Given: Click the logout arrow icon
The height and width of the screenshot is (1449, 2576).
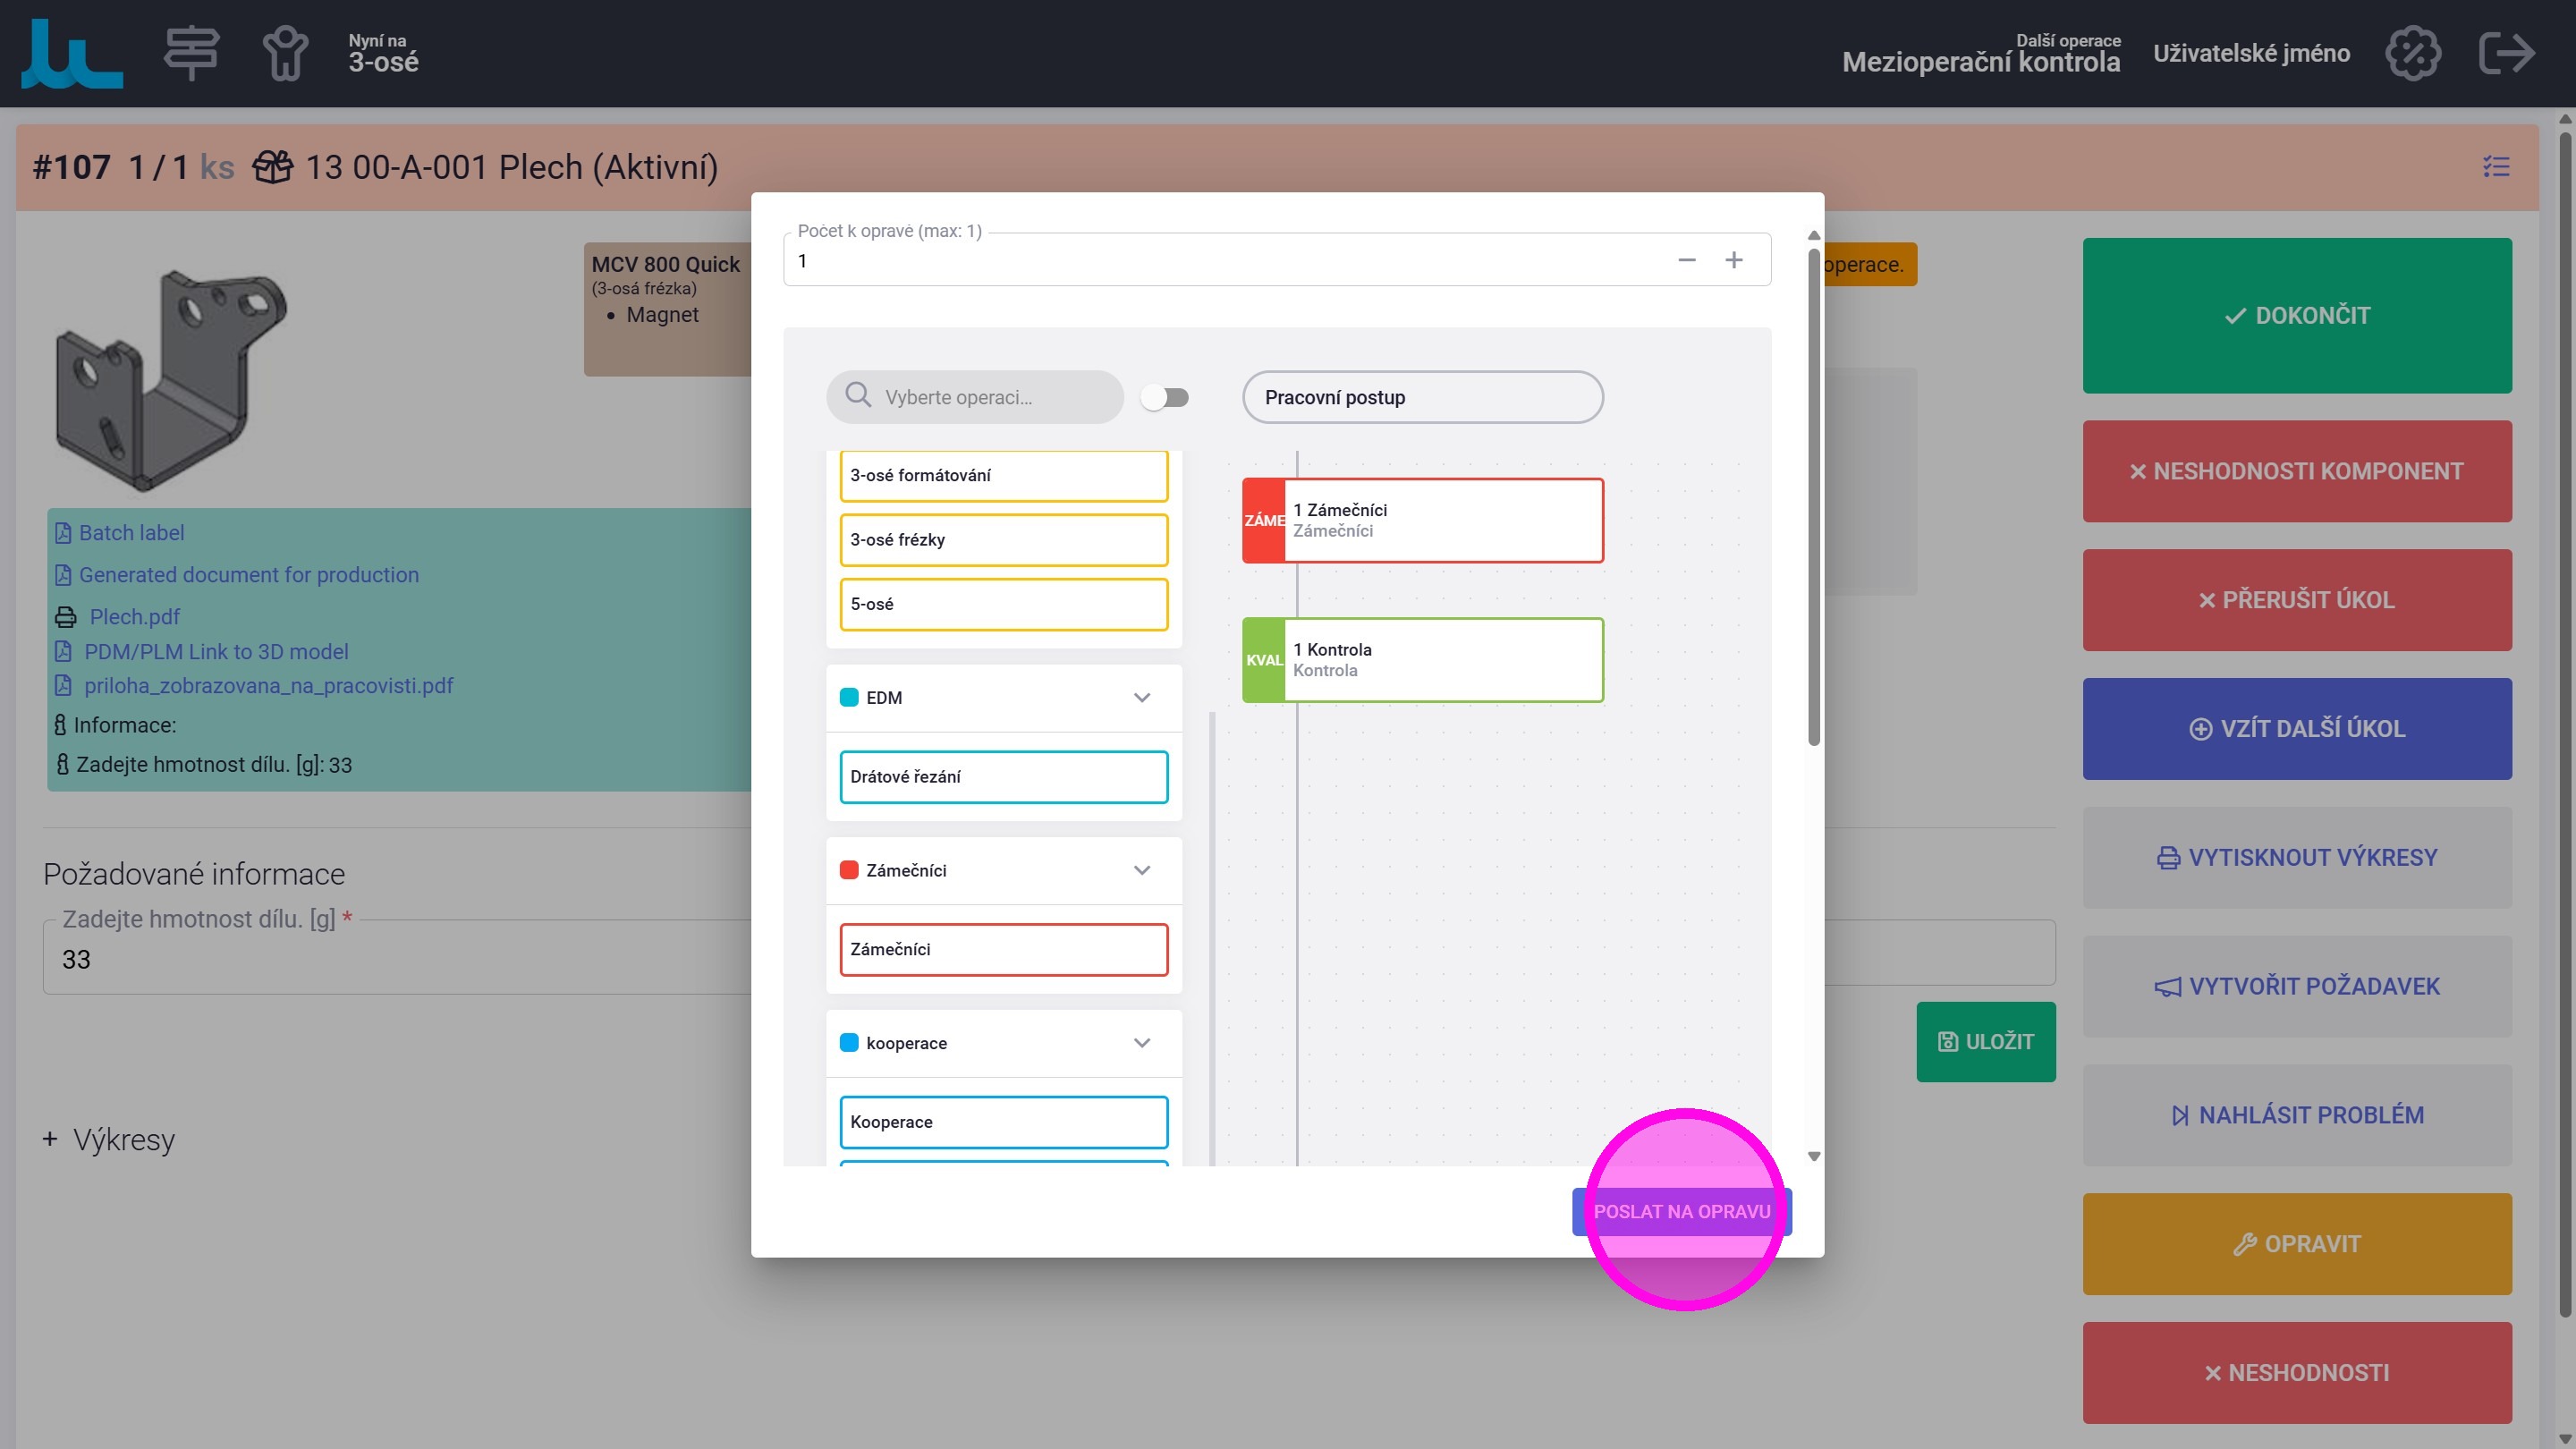Looking at the screenshot, I should point(2506,53).
